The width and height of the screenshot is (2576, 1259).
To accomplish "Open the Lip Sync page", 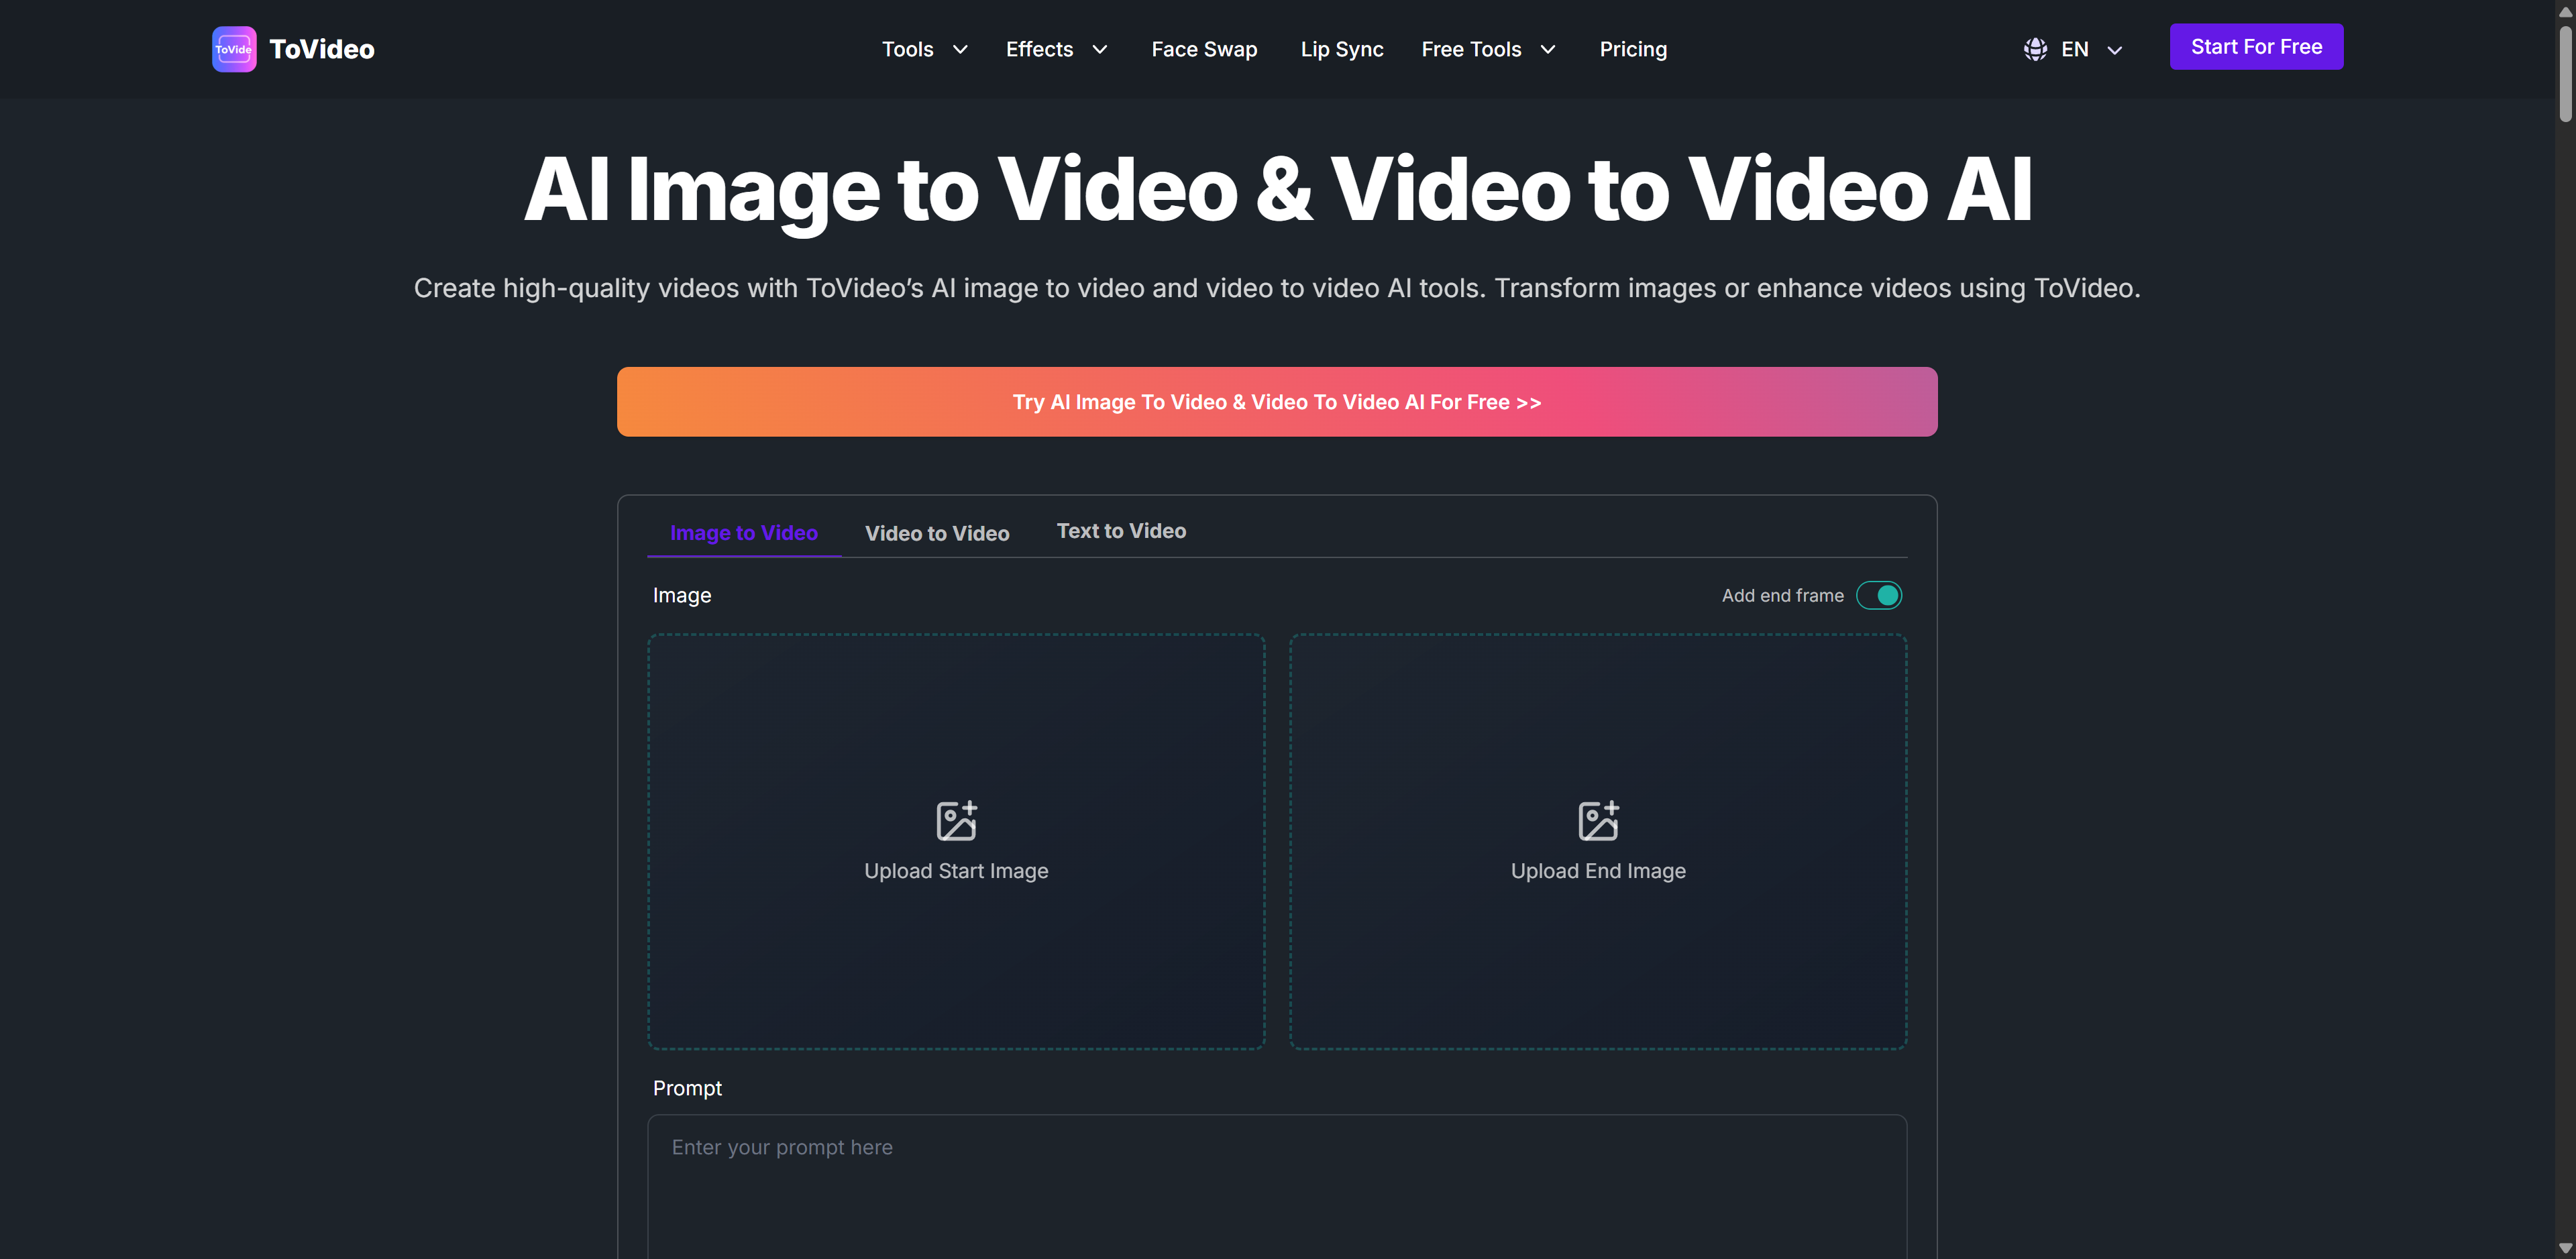I will tap(1341, 49).
